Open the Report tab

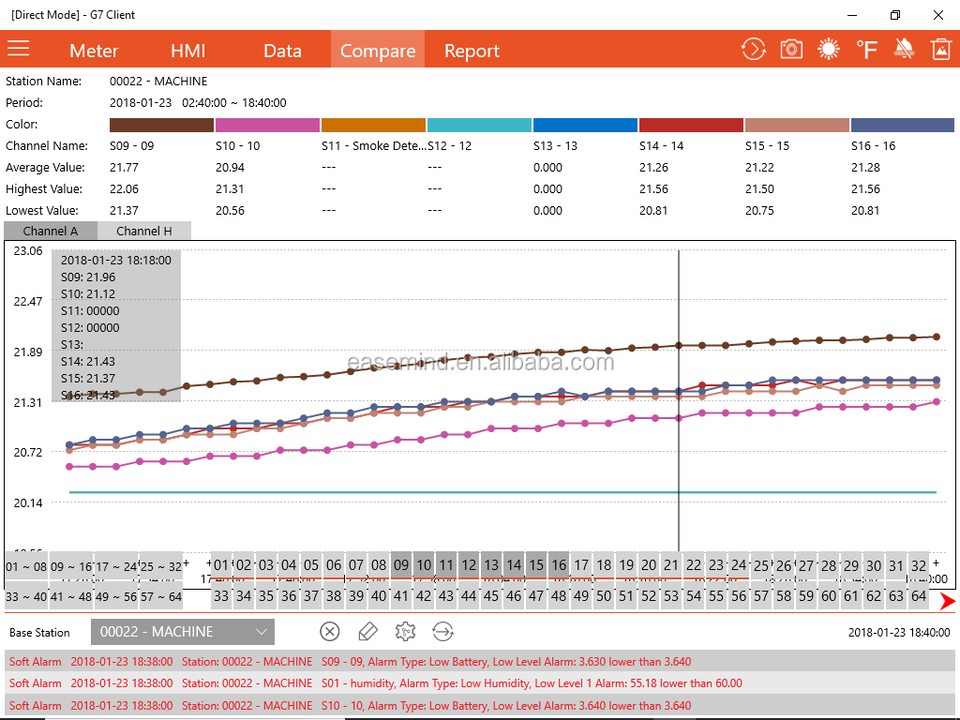coord(471,50)
